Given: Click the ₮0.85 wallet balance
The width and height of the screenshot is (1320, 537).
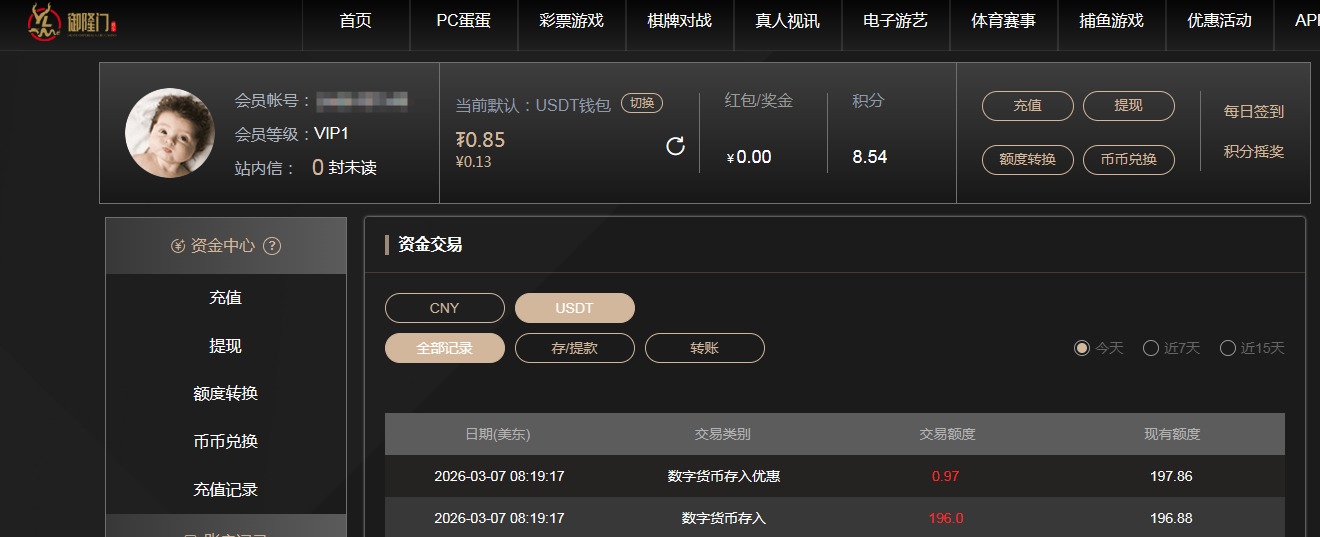Looking at the screenshot, I should pyautogui.click(x=481, y=140).
